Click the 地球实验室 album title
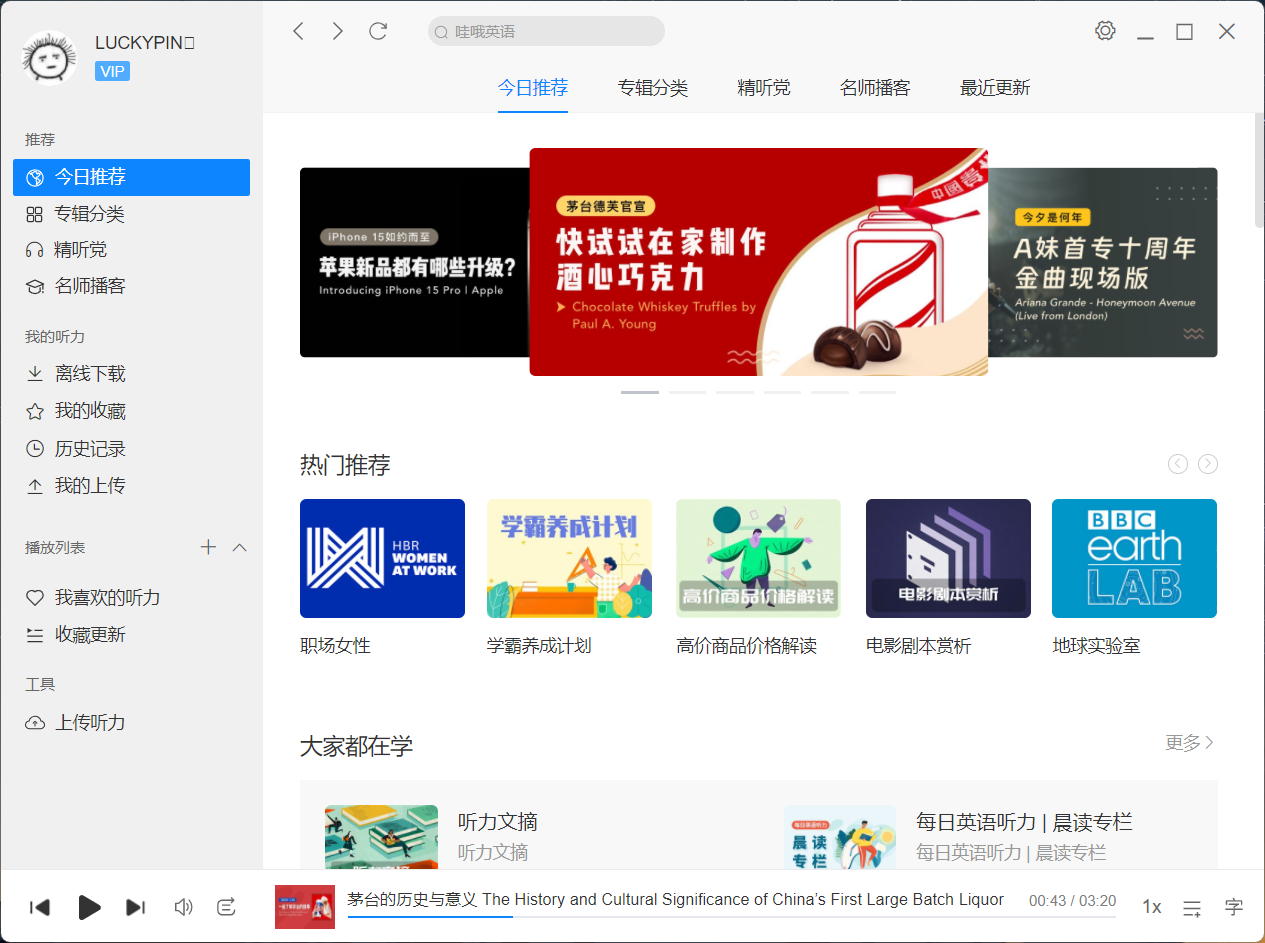 click(x=1097, y=646)
